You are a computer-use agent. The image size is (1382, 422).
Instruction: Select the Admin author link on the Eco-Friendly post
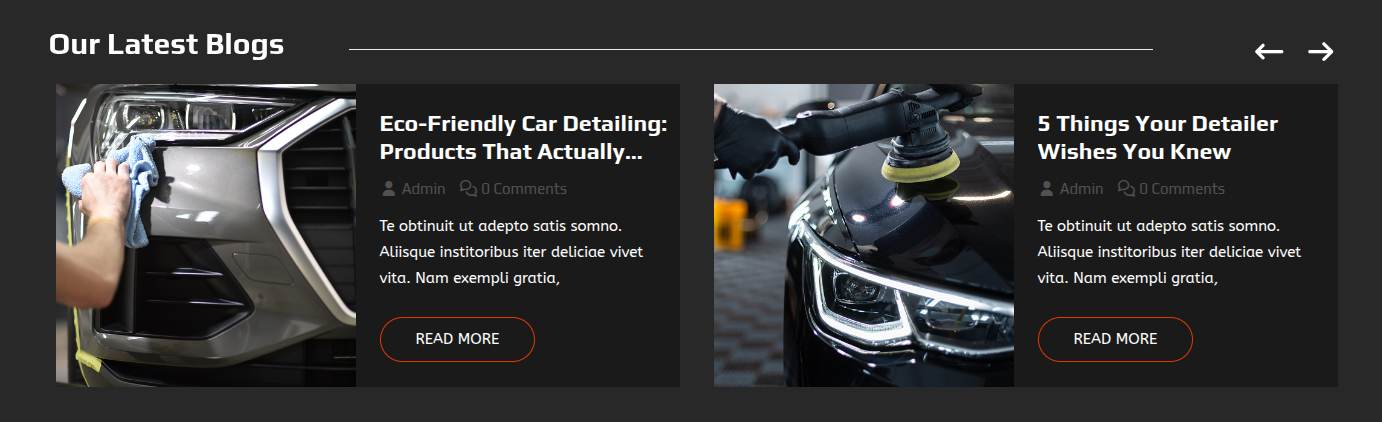click(x=424, y=188)
